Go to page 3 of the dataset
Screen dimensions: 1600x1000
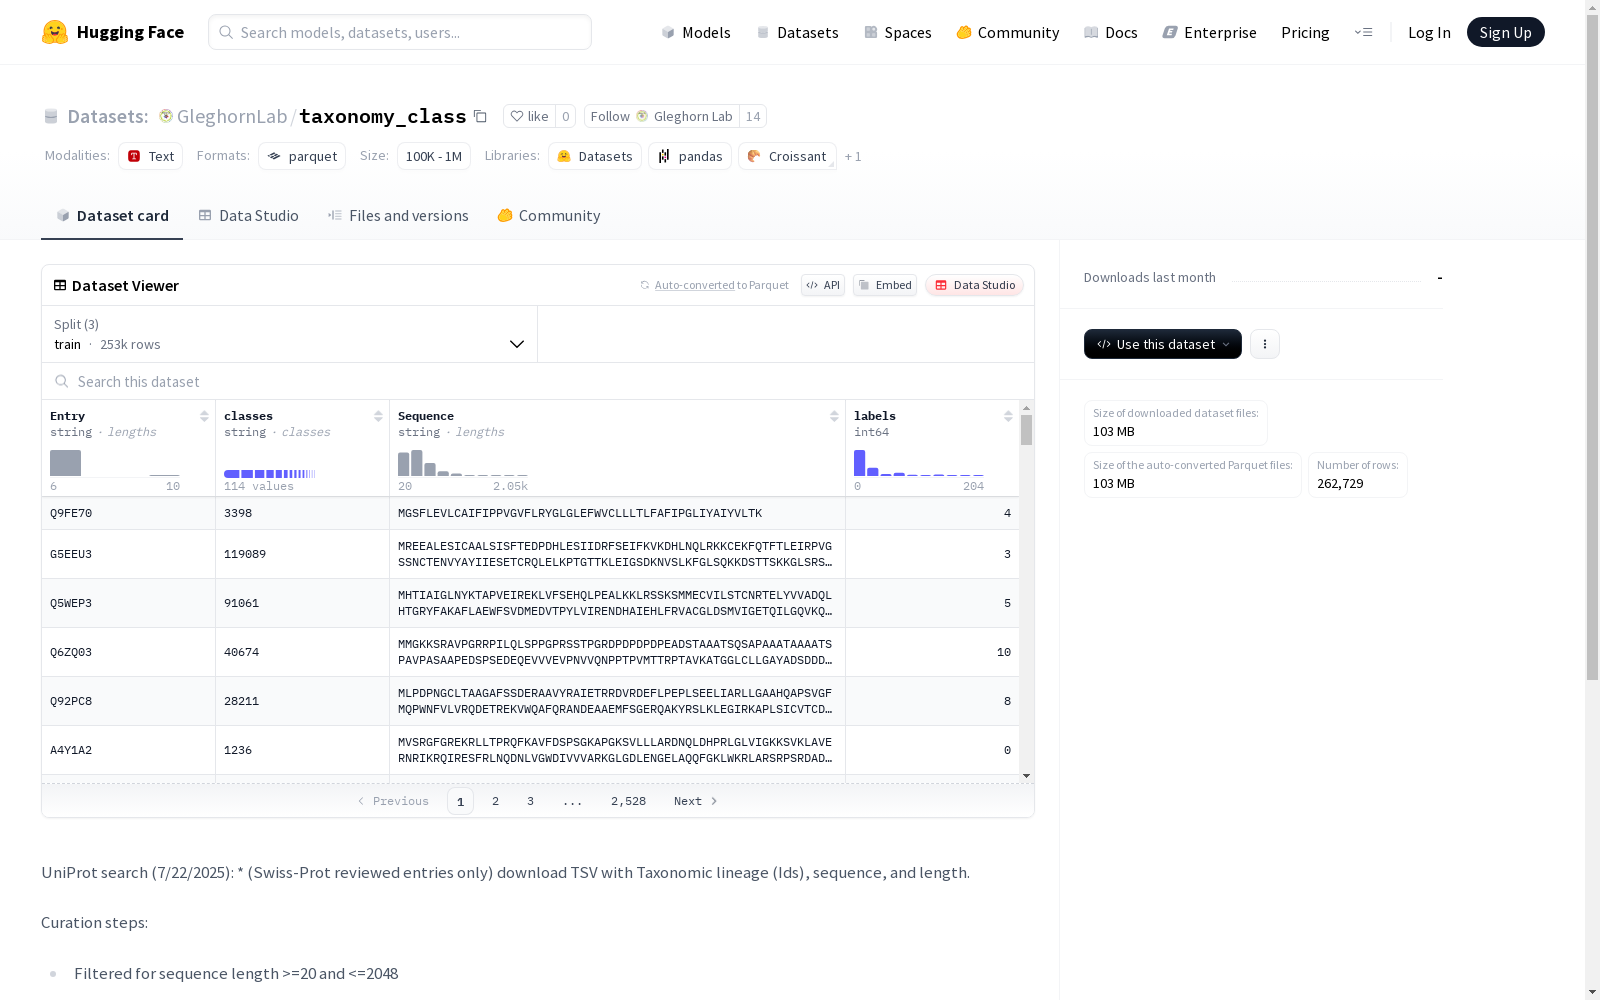[x=530, y=801]
